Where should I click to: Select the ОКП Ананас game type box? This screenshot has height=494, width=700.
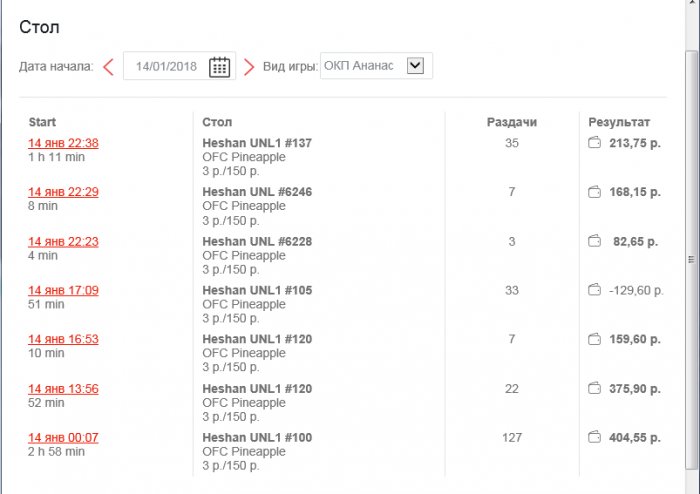[x=376, y=66]
